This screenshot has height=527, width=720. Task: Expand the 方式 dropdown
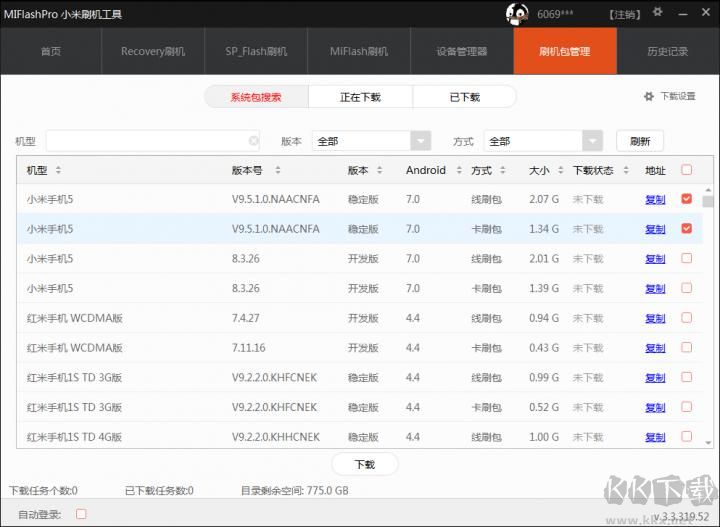coord(593,141)
